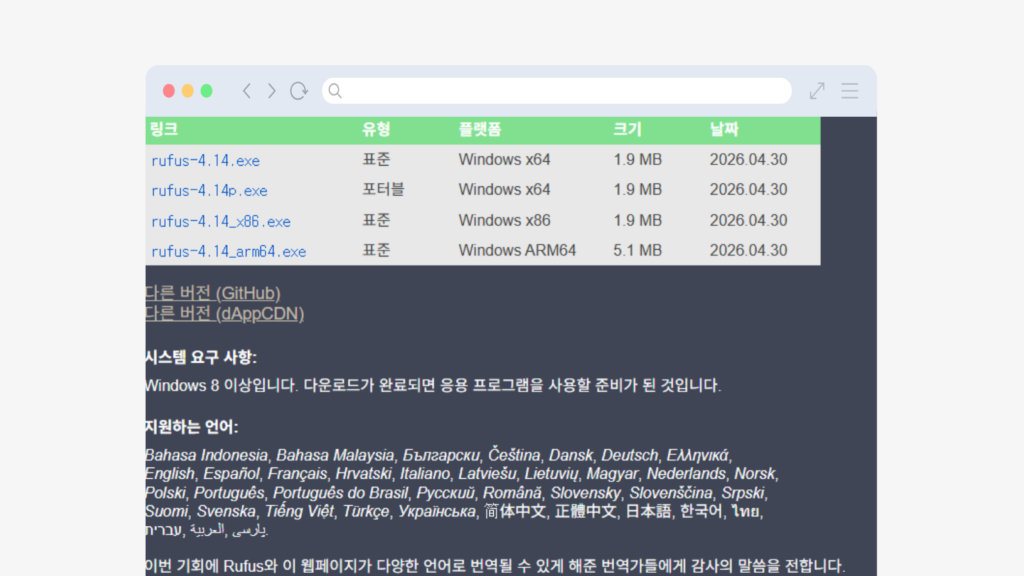The image size is (1024, 576).
Task: Click the Português do Brasil language name
Action: (340, 493)
